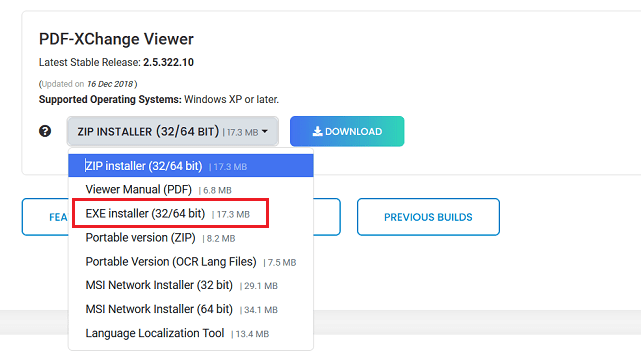Open the ZIP INSTALLER (32/64 BIT) dropdown
This screenshot has width=641, height=363.
[173, 132]
